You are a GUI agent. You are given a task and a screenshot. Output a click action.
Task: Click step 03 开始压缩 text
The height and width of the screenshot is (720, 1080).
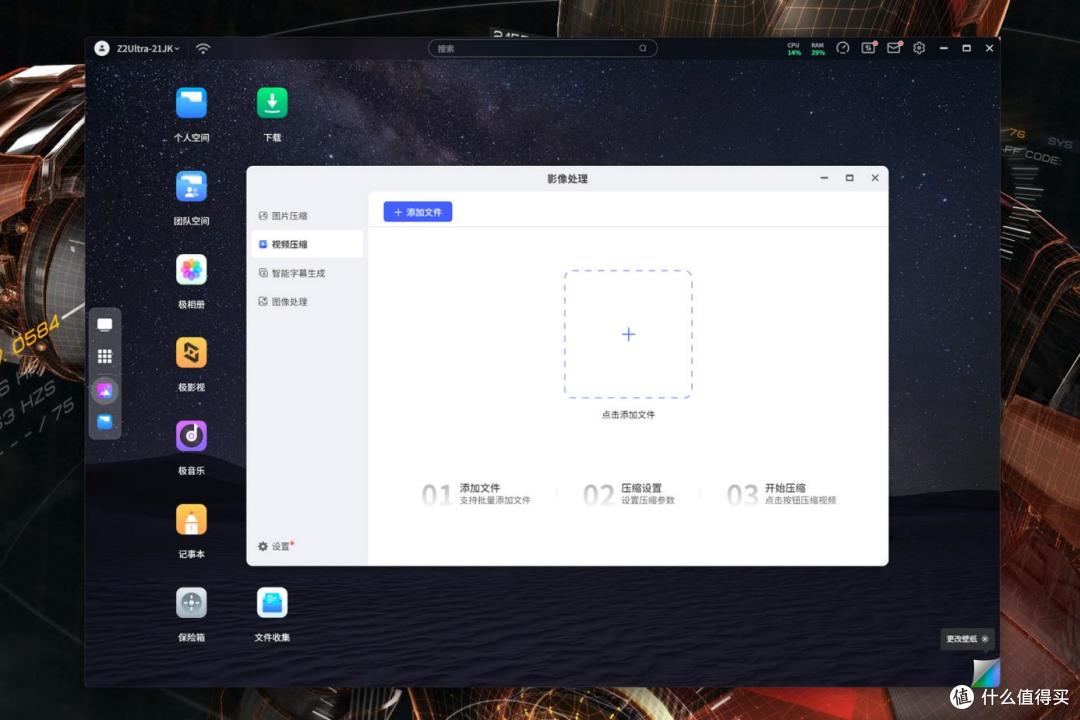coord(785,488)
